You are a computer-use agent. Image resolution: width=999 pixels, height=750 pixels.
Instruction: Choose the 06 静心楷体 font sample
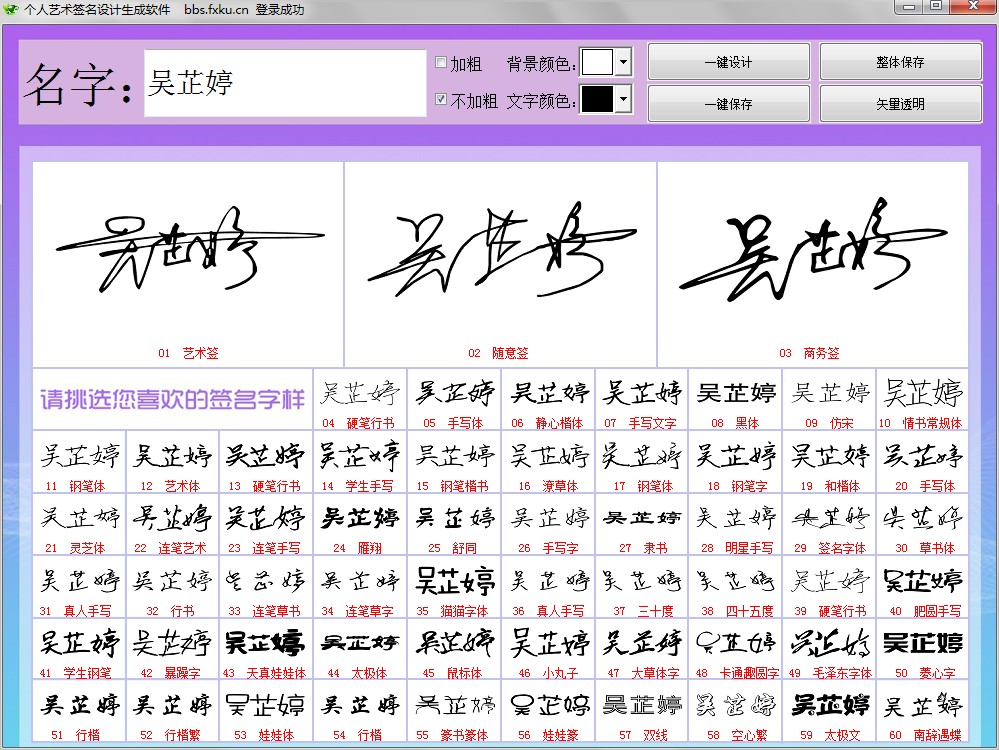pos(548,399)
